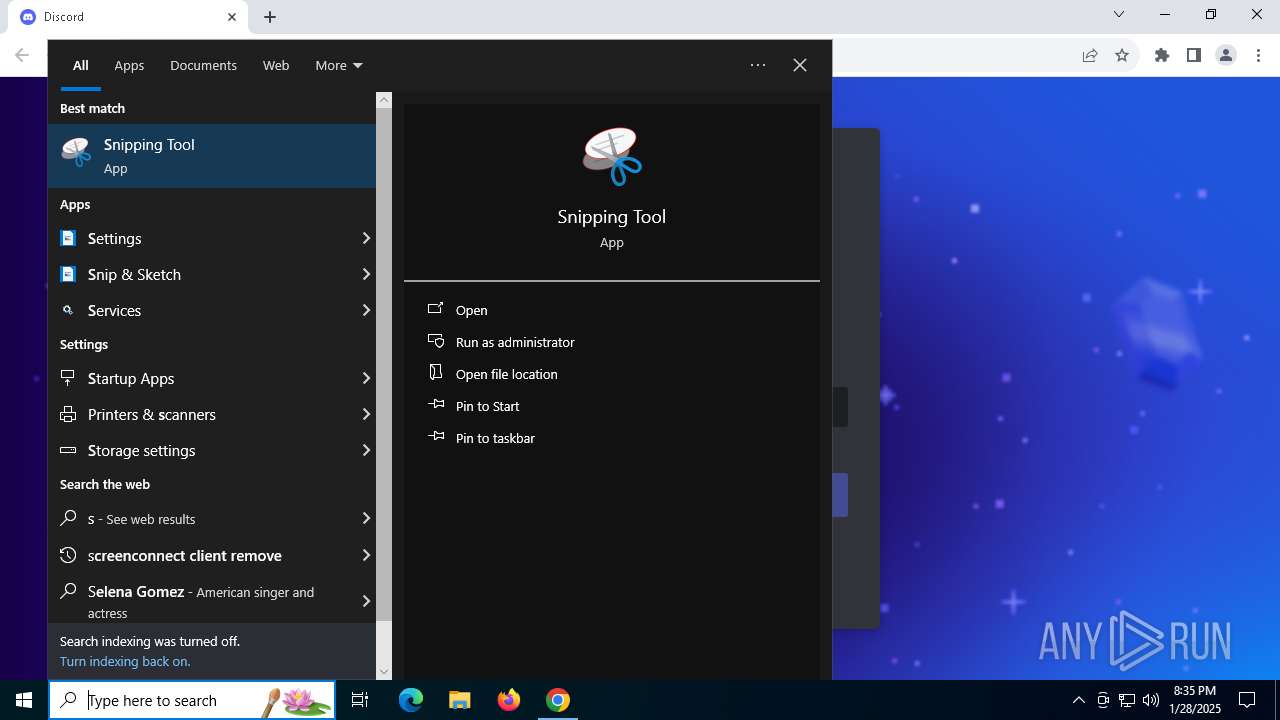This screenshot has width=1280, height=720.
Task: Expand the Storage settings result arrow
Action: [x=366, y=450]
